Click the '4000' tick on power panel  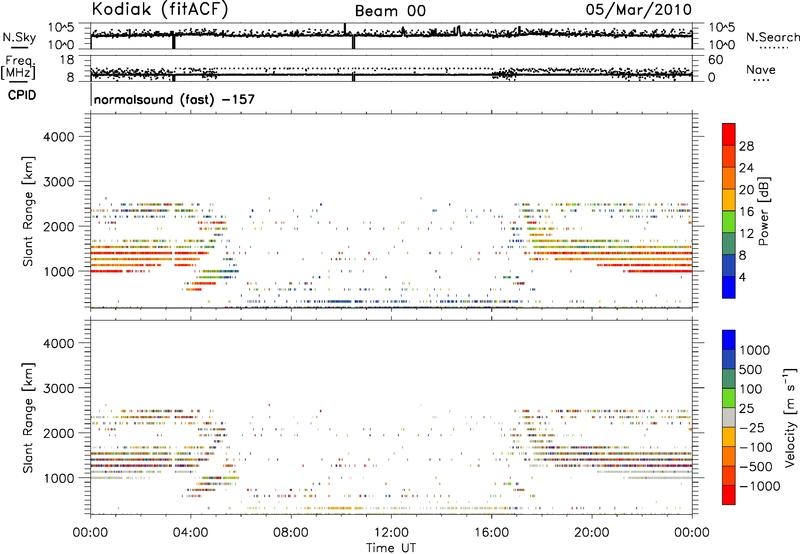click(x=59, y=137)
